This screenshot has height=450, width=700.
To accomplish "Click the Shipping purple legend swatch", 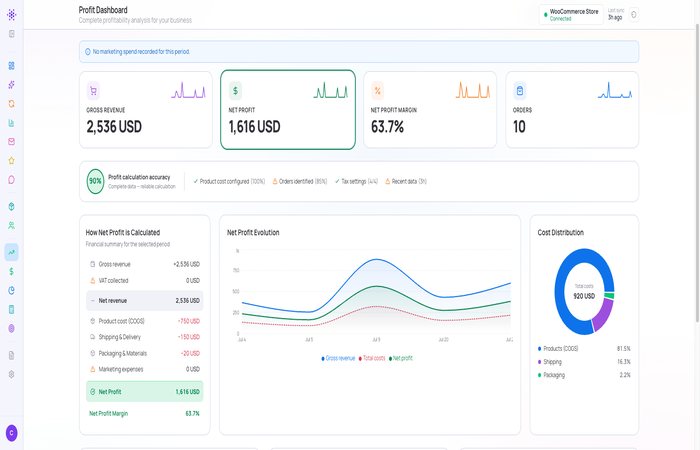I will [539, 362].
